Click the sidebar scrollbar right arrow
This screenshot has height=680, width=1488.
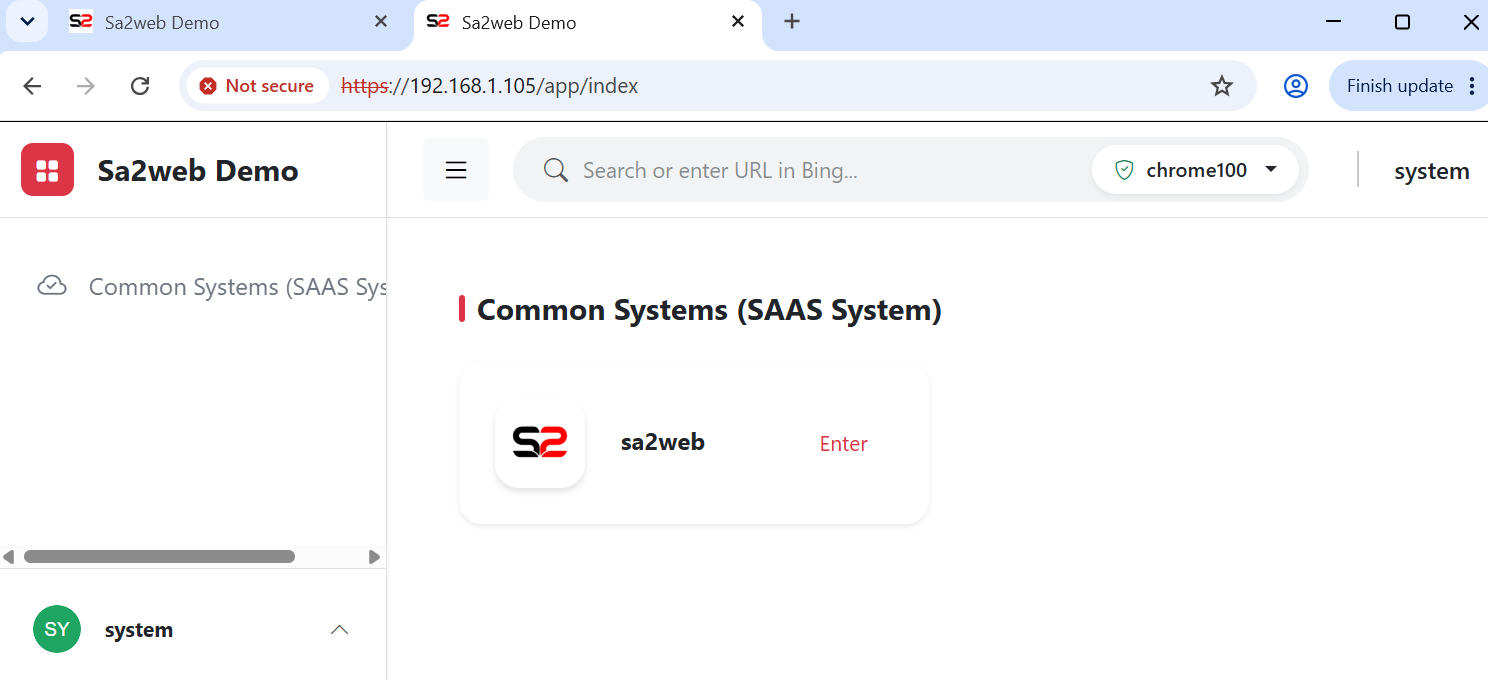[375, 557]
